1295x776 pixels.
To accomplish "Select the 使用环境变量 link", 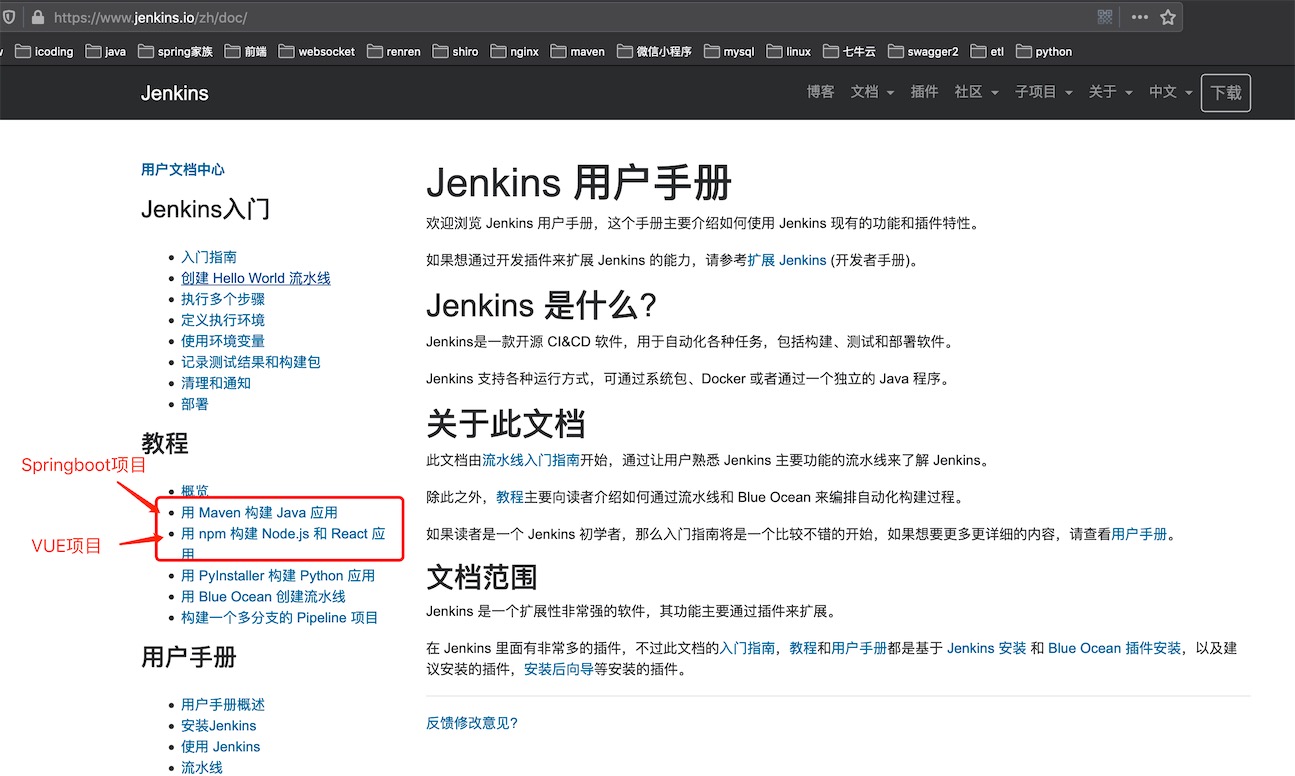I will point(223,341).
